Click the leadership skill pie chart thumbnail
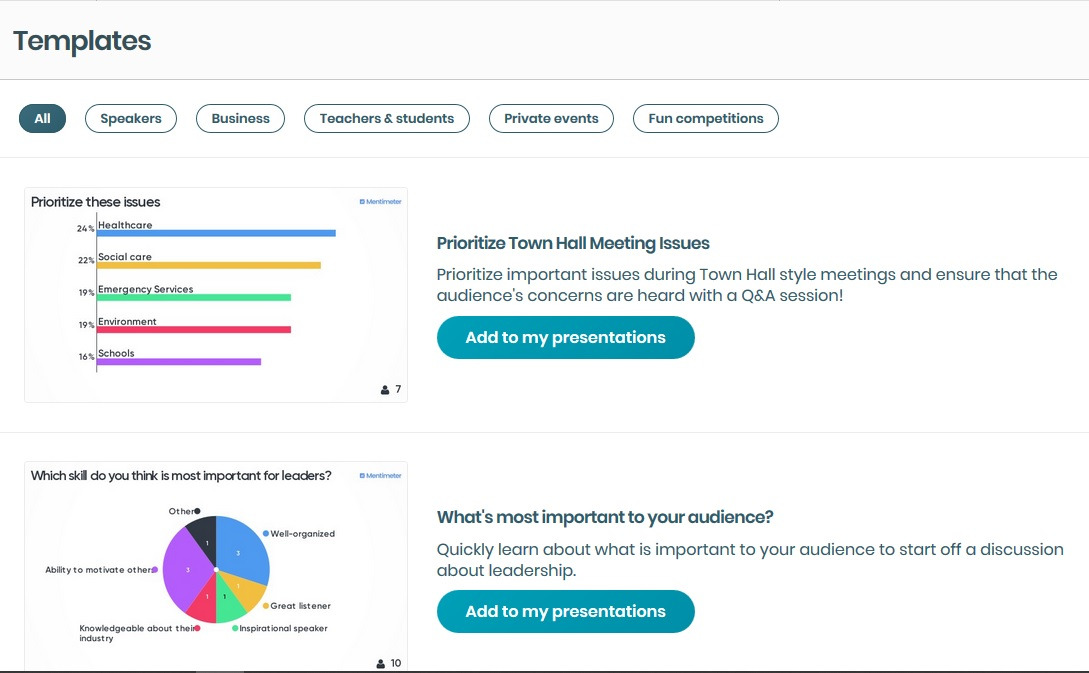 point(215,566)
